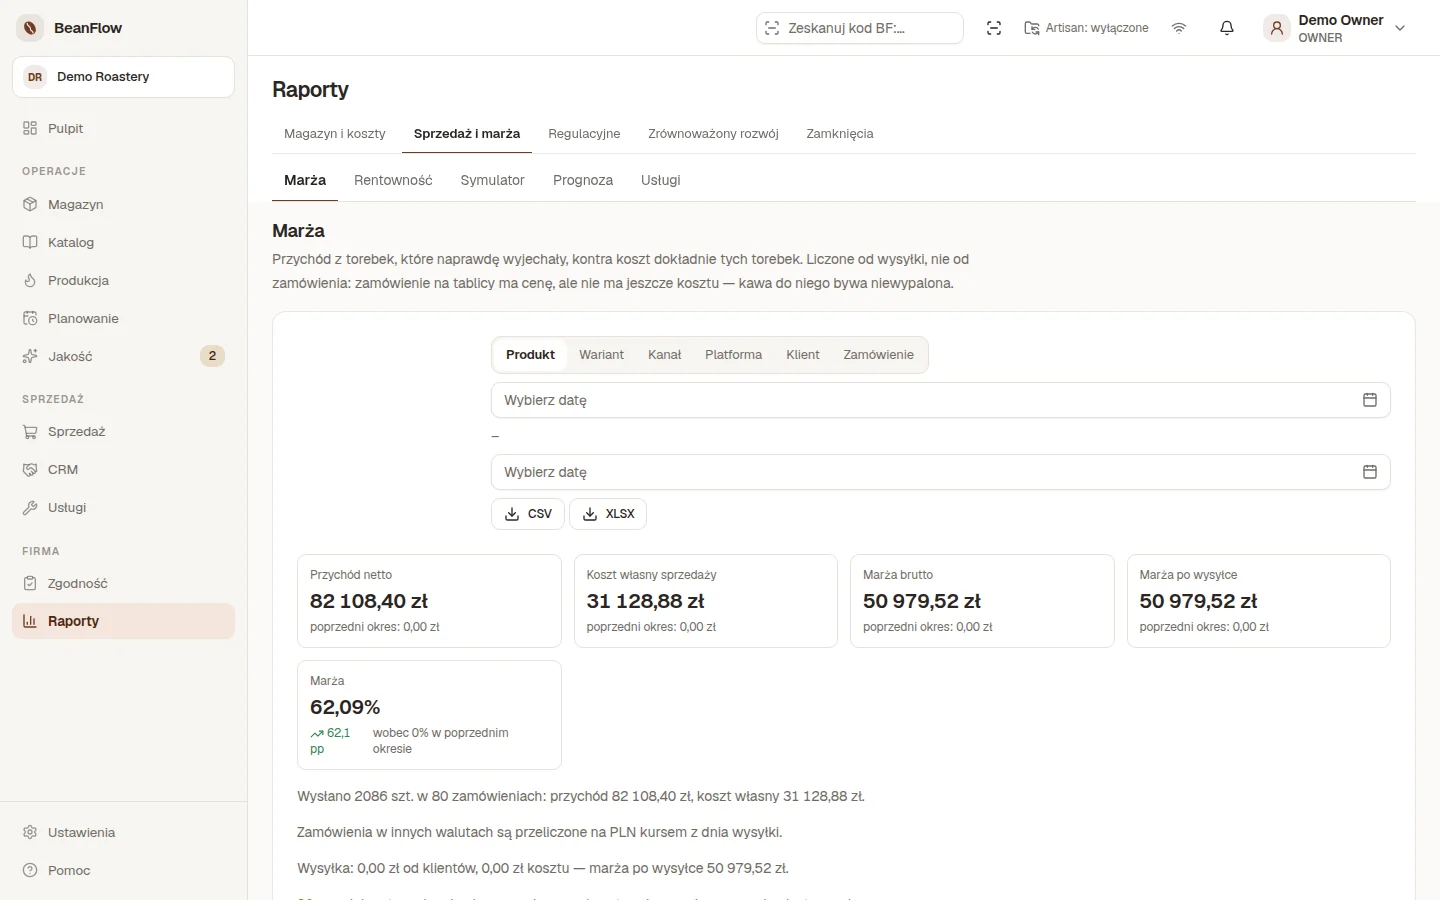Open Katalog book icon in sidebar
This screenshot has height=900, width=1440.
pyautogui.click(x=30, y=242)
